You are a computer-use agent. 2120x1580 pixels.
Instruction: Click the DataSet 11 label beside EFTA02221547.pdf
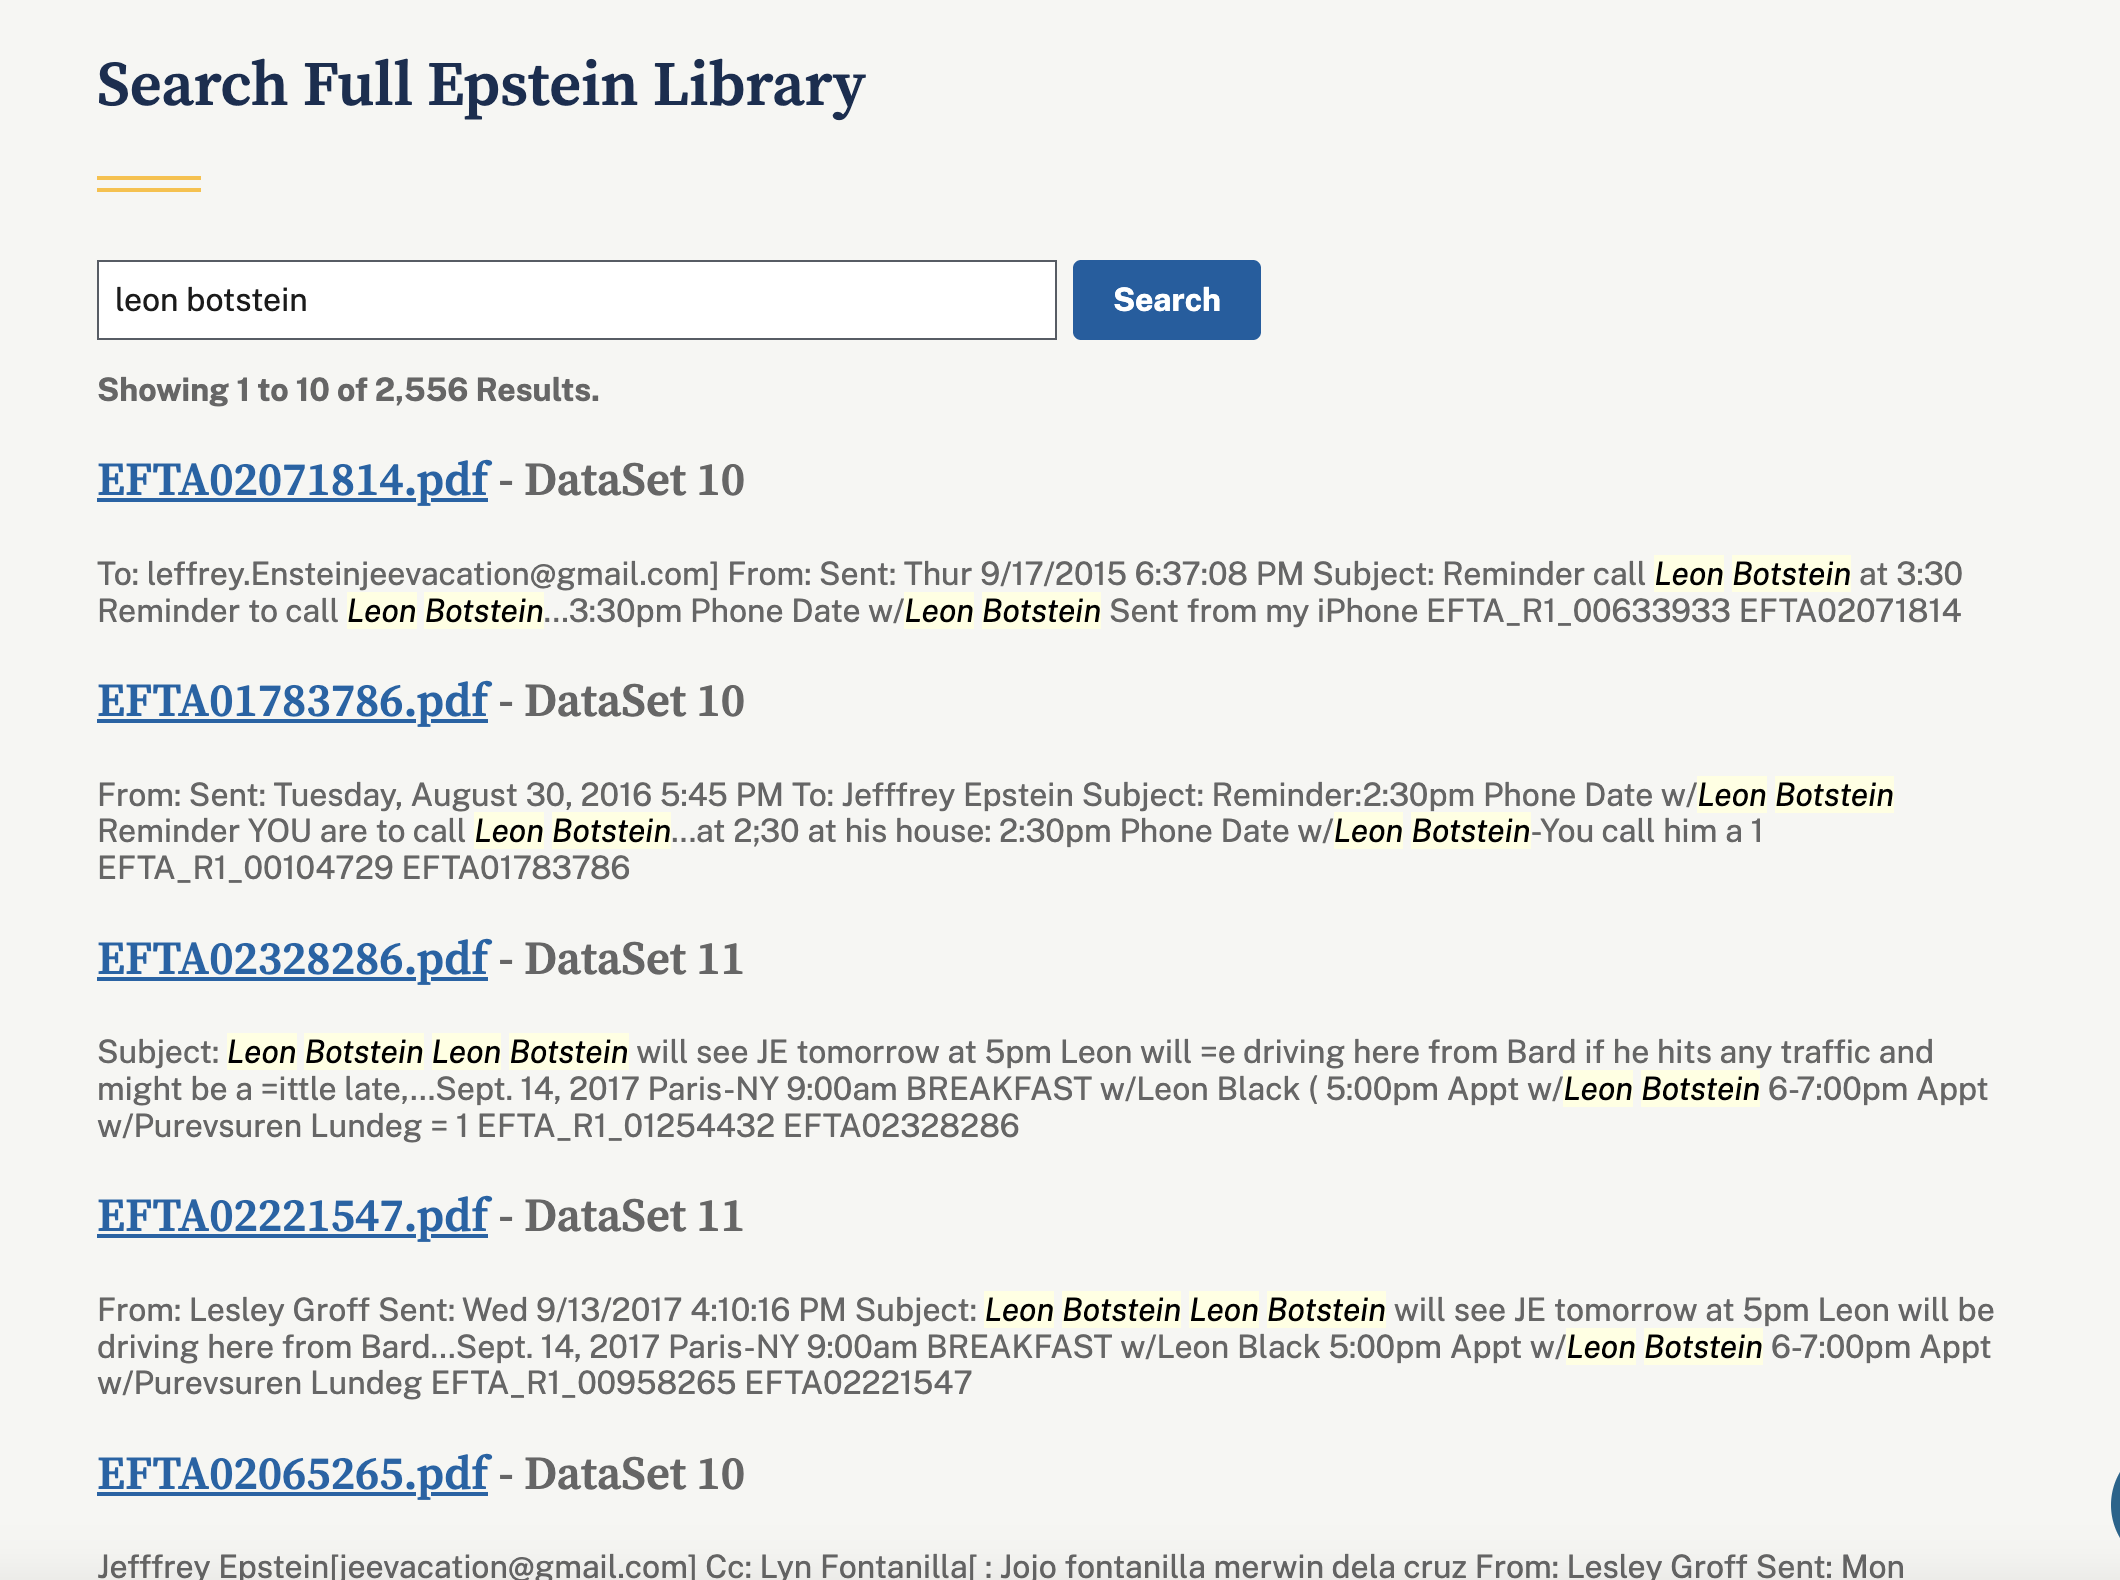point(634,1217)
